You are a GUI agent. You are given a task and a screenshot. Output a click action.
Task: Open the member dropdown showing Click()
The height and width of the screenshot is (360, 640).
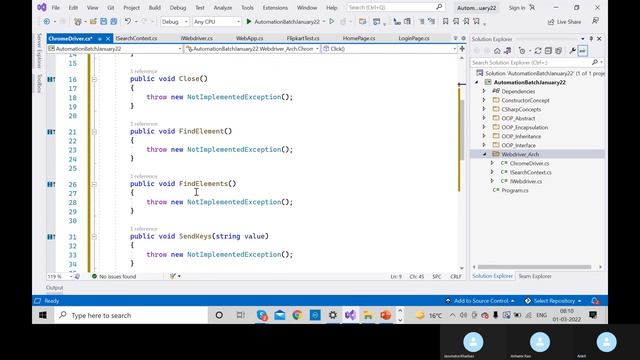pos(389,49)
